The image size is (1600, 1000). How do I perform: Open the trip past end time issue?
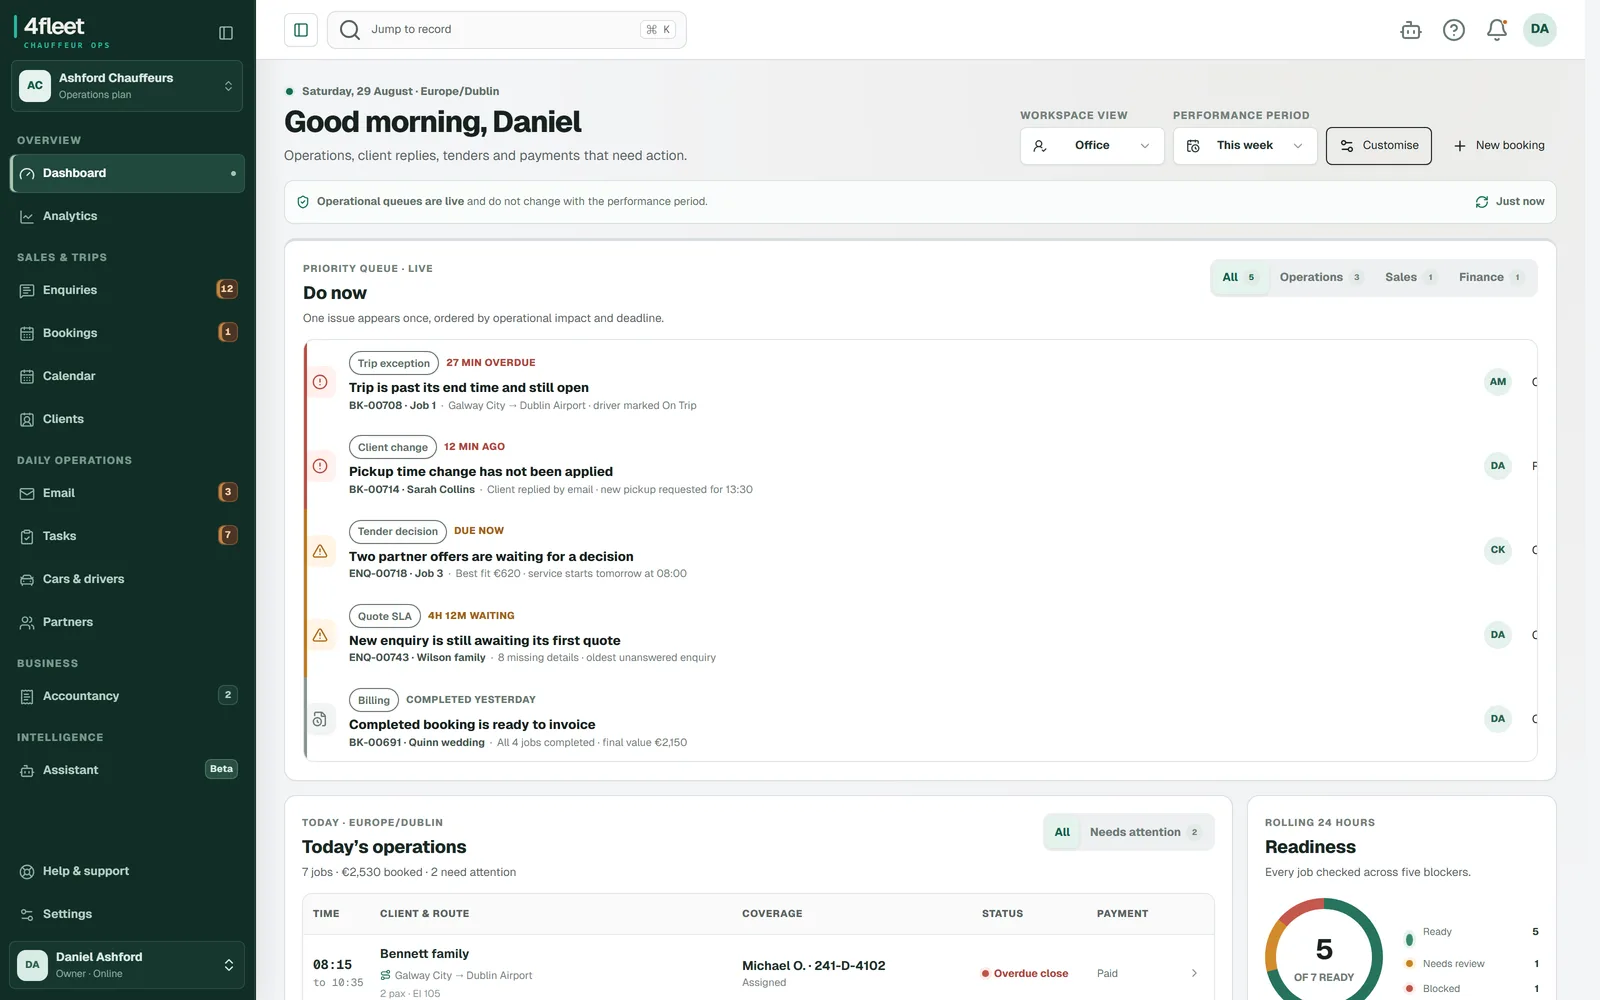[920, 382]
